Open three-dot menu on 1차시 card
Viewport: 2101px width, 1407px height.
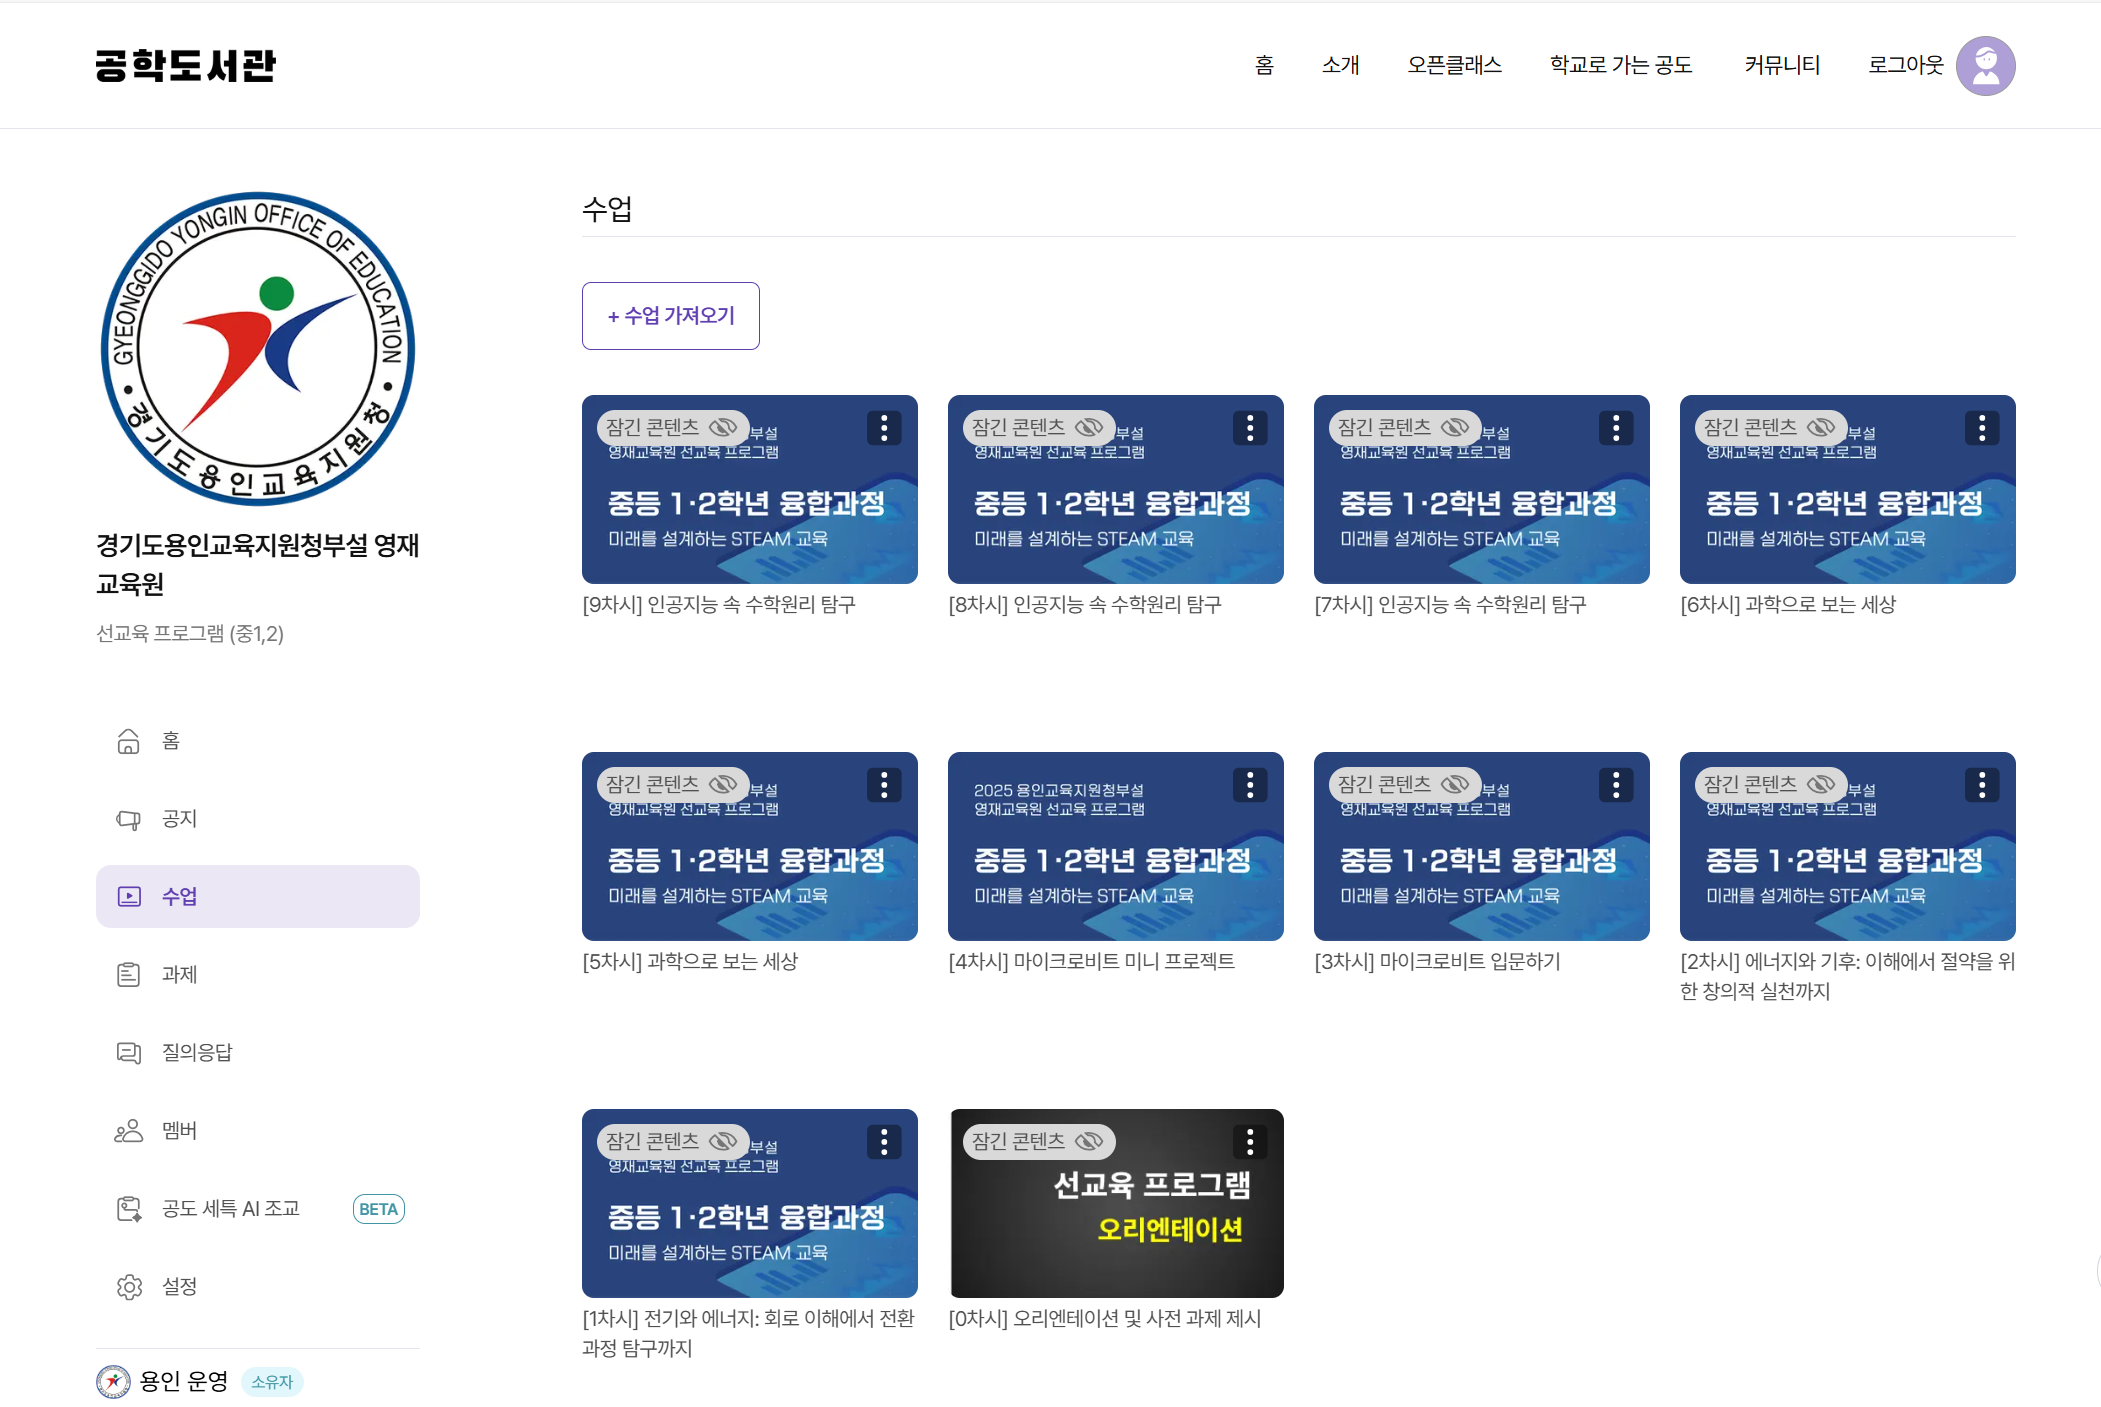click(884, 1142)
